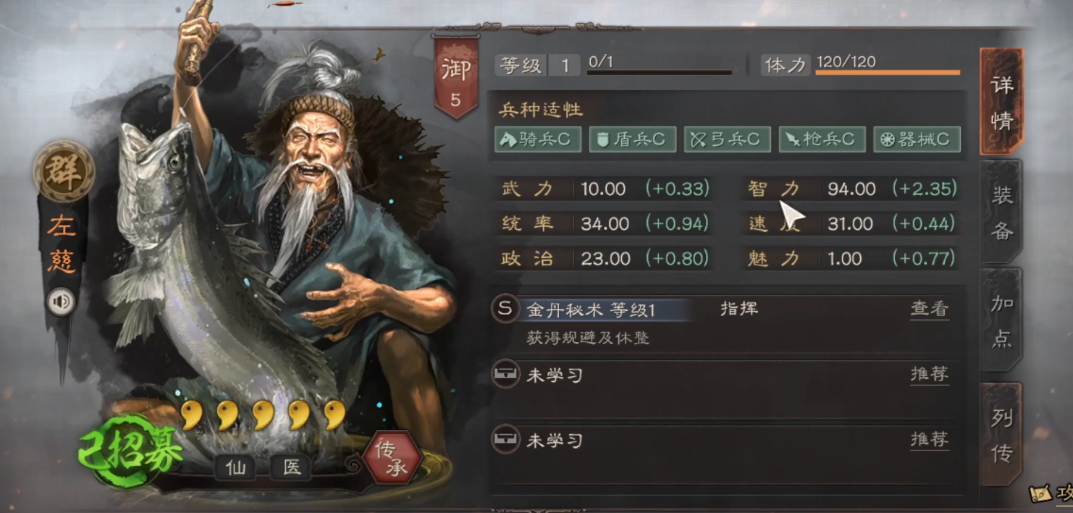
Task: Select the S-rank skill 金丹秘术 icon
Action: [505, 309]
